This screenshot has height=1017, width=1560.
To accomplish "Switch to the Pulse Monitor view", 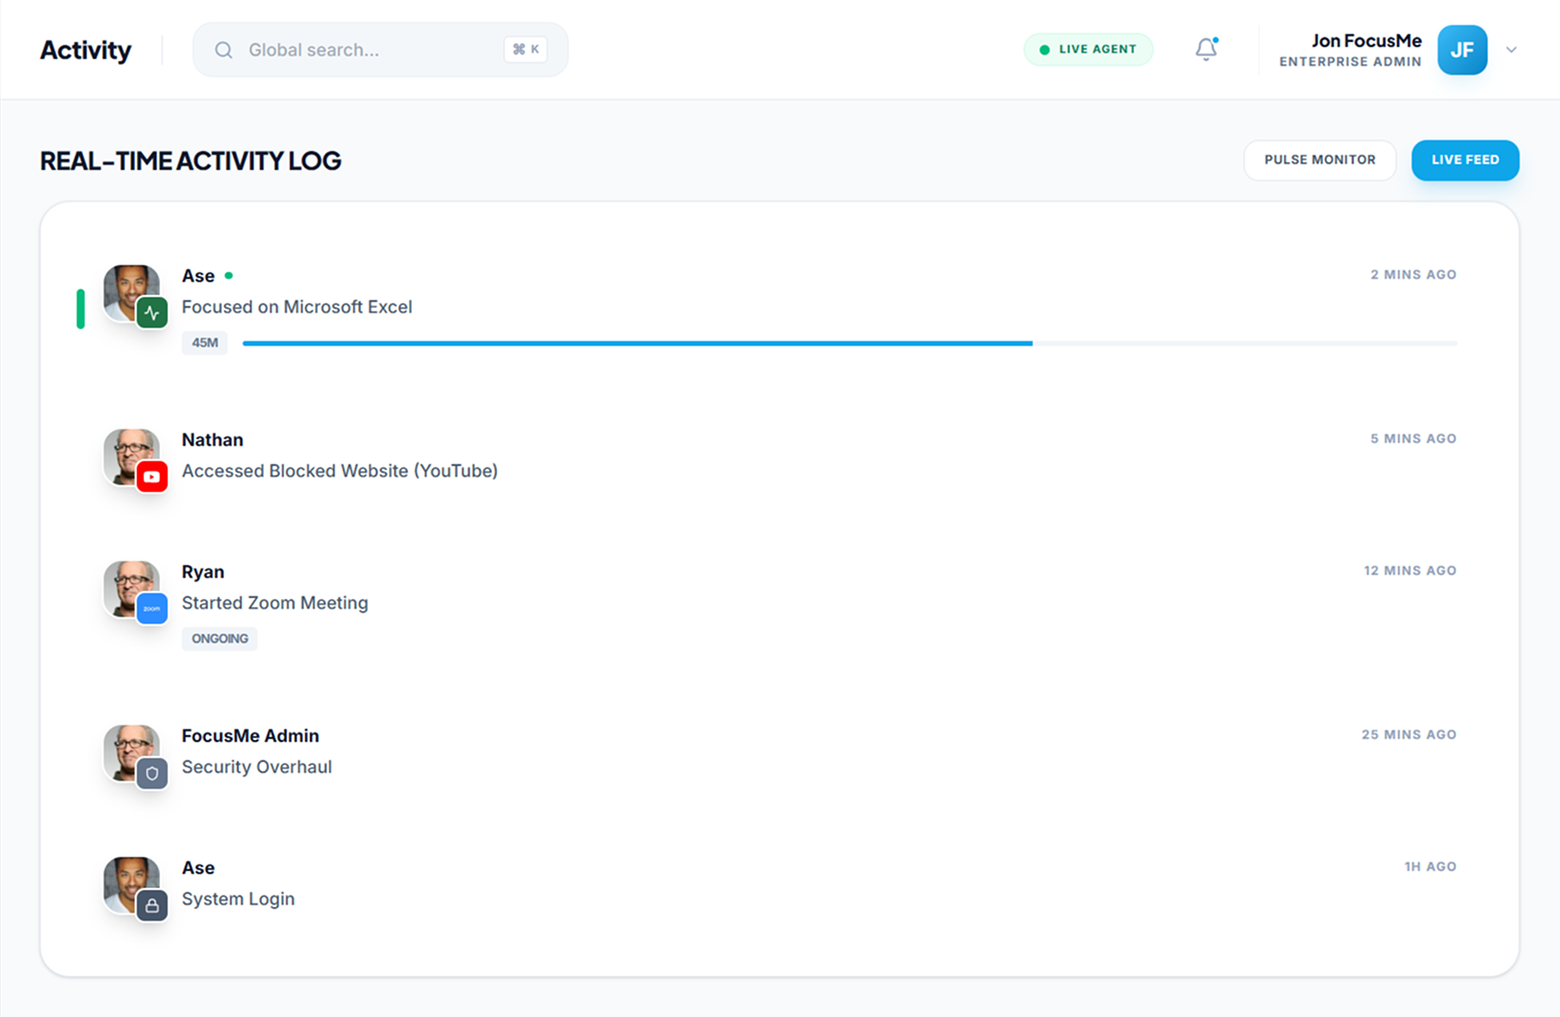I will 1319,160.
